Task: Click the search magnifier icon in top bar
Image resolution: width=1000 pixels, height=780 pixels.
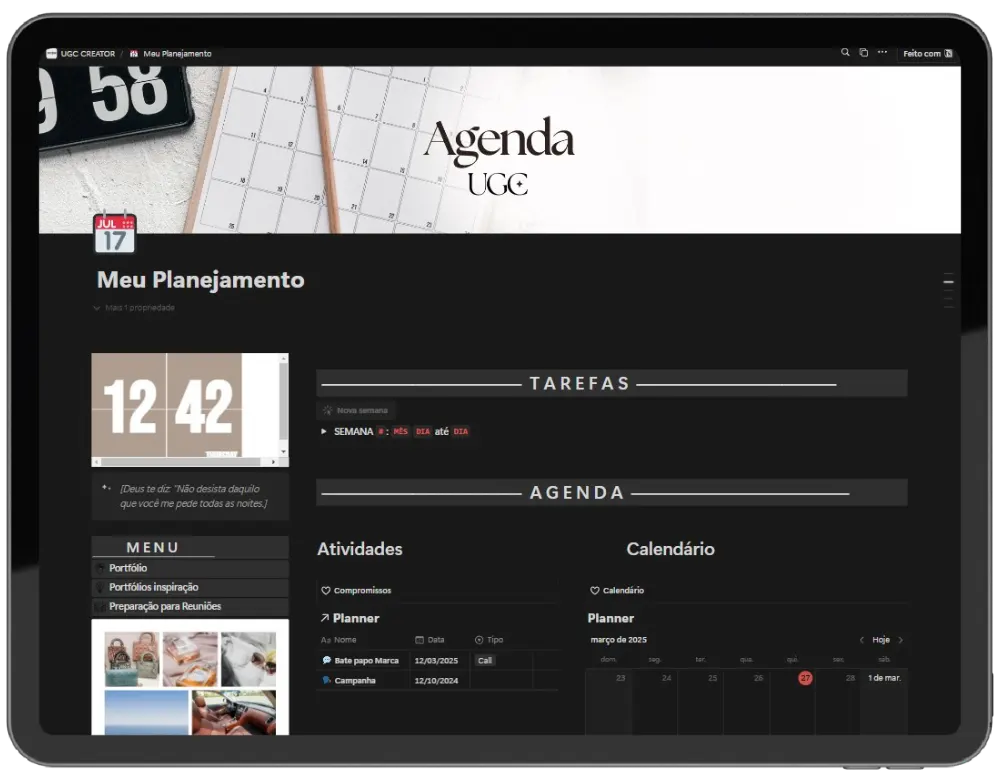Action: 845,53
